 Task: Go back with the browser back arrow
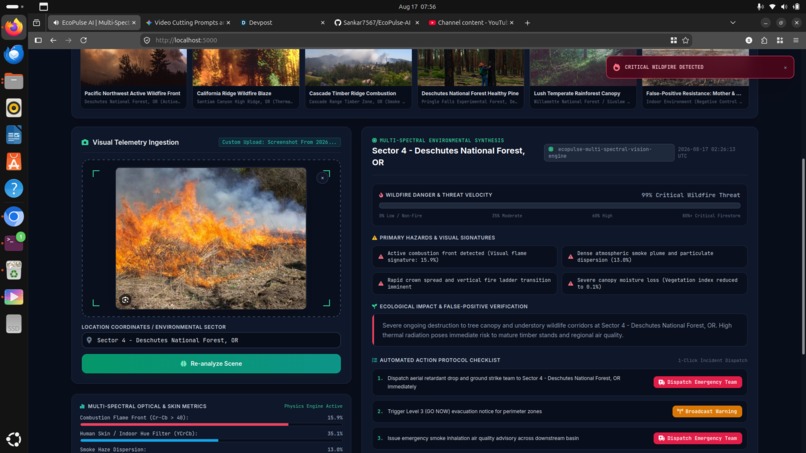(x=53, y=40)
